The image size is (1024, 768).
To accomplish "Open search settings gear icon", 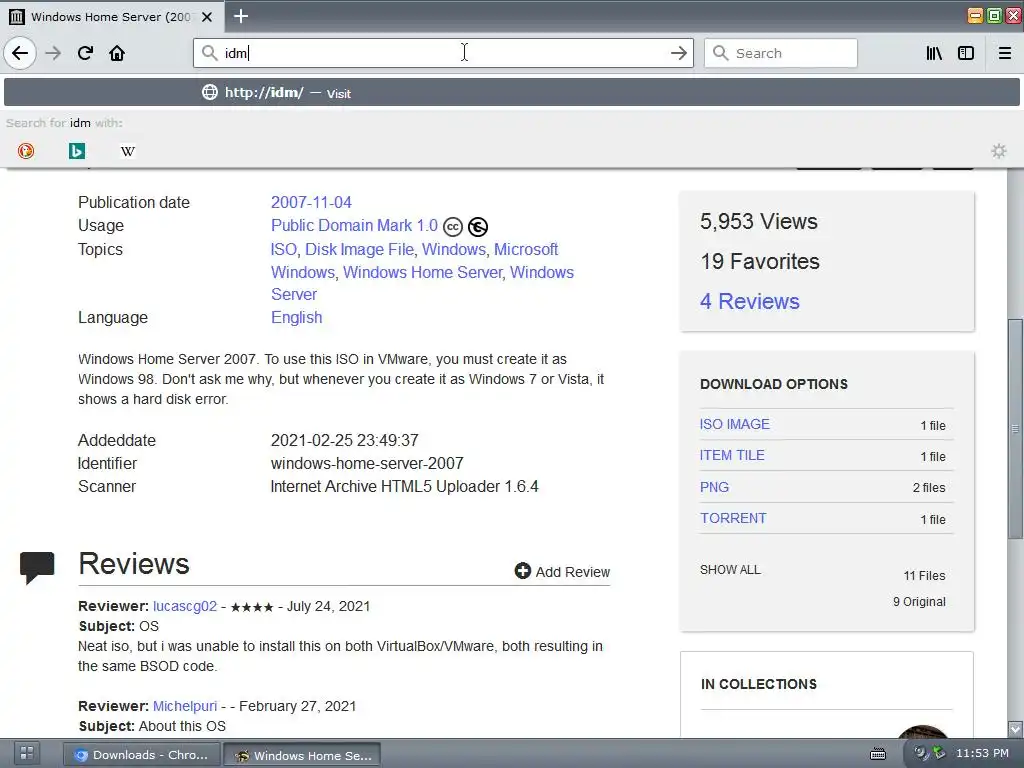I will pyautogui.click(x=999, y=151).
